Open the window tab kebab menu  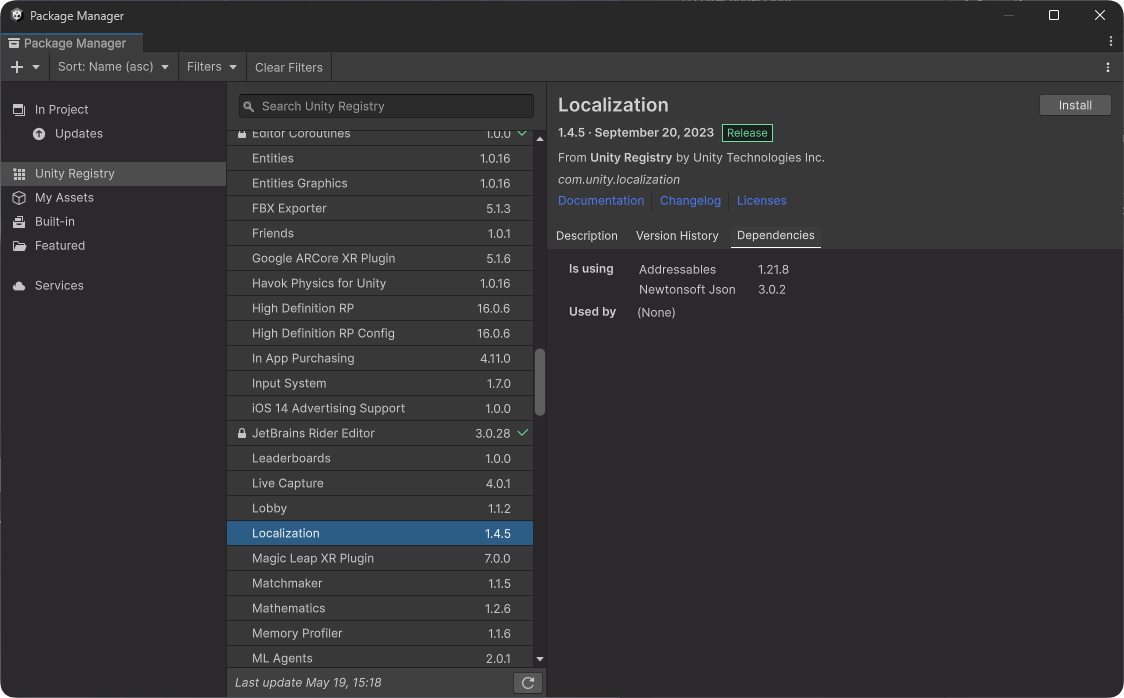[1110, 42]
